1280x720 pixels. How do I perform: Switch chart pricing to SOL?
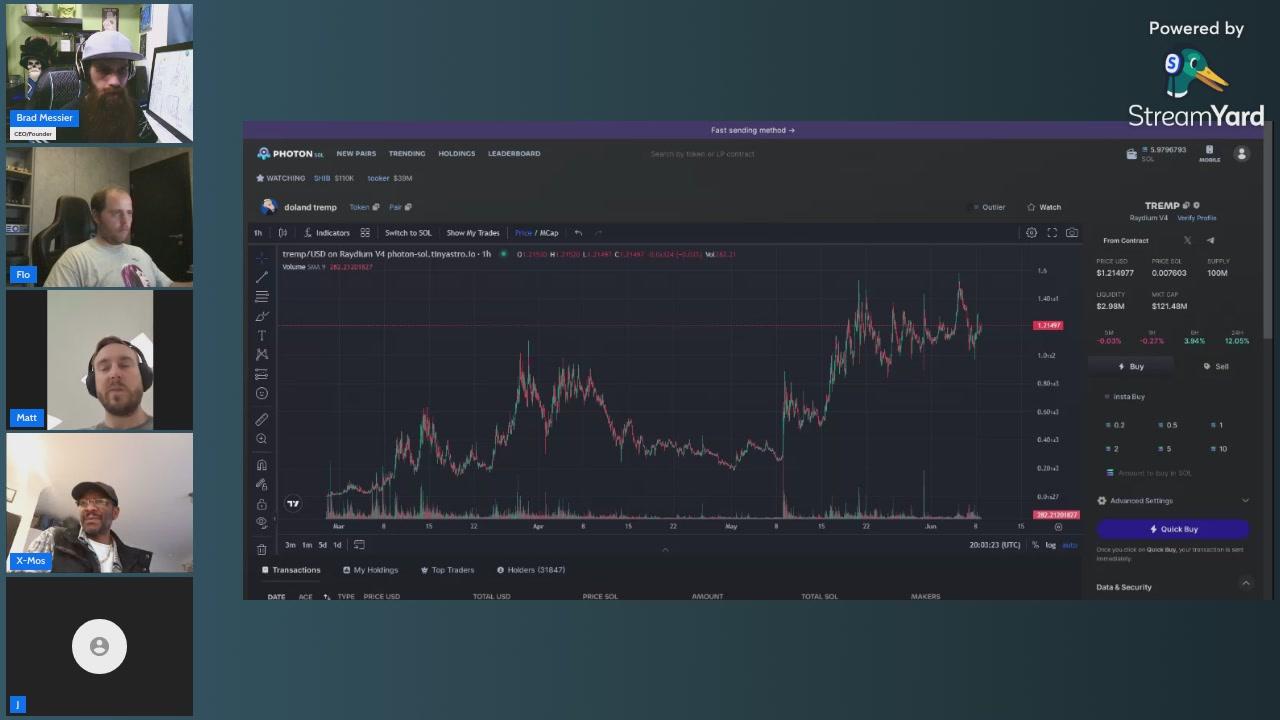coord(408,233)
